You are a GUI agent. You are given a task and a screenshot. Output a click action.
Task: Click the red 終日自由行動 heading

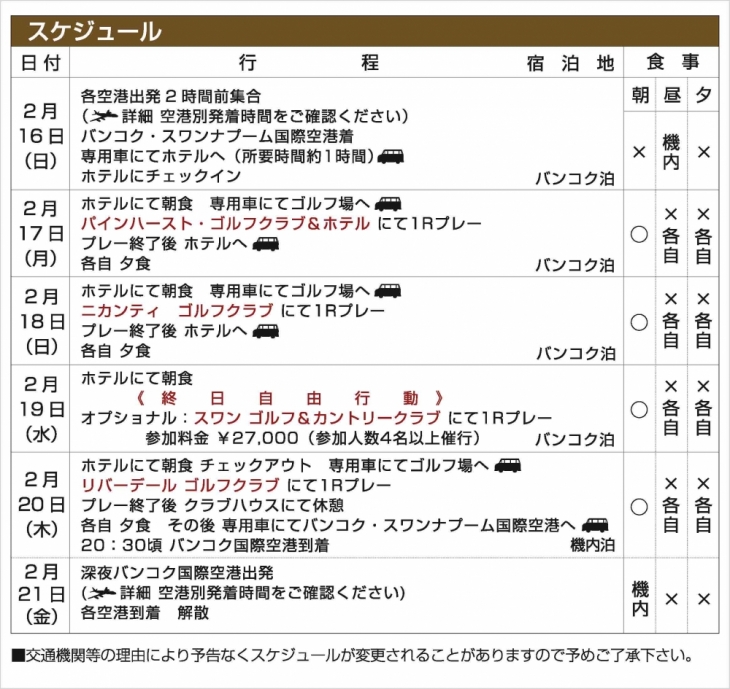pos(290,398)
